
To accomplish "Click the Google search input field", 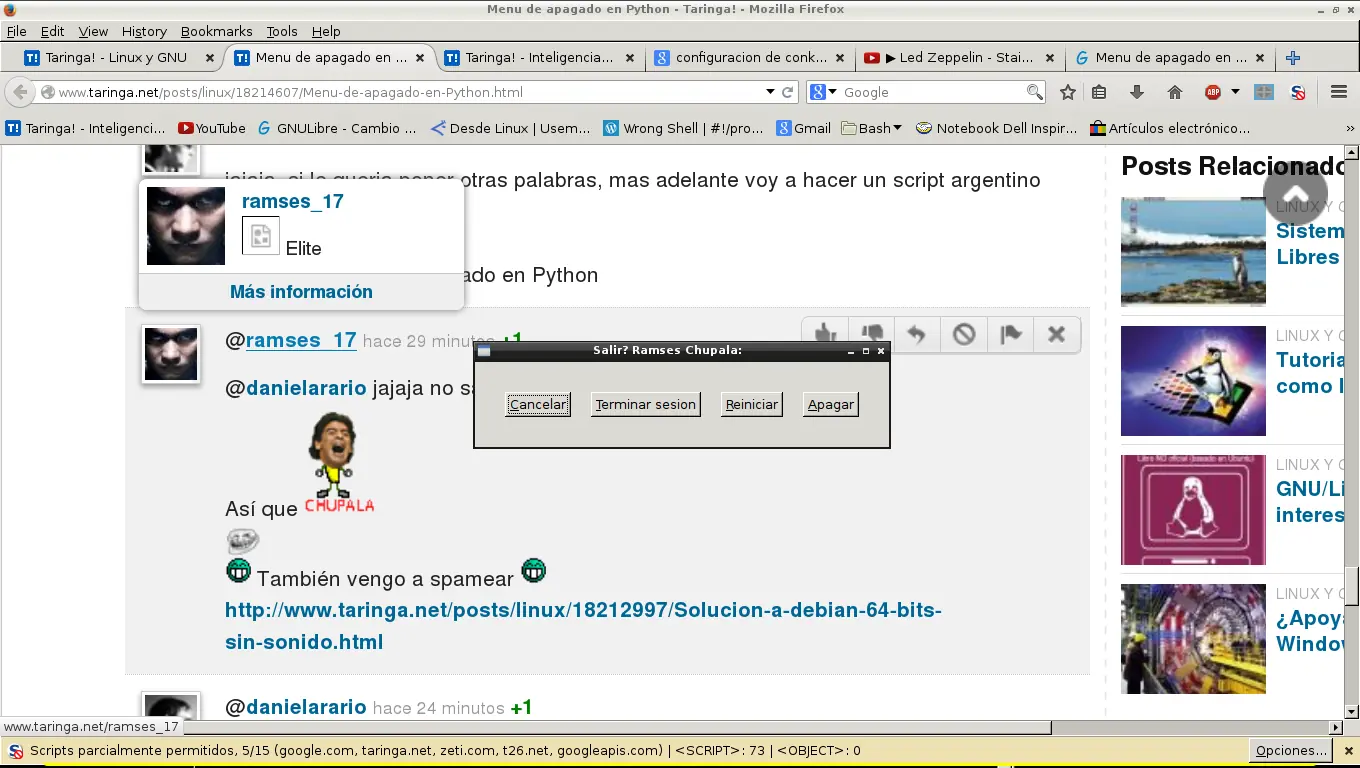I will [x=932, y=92].
